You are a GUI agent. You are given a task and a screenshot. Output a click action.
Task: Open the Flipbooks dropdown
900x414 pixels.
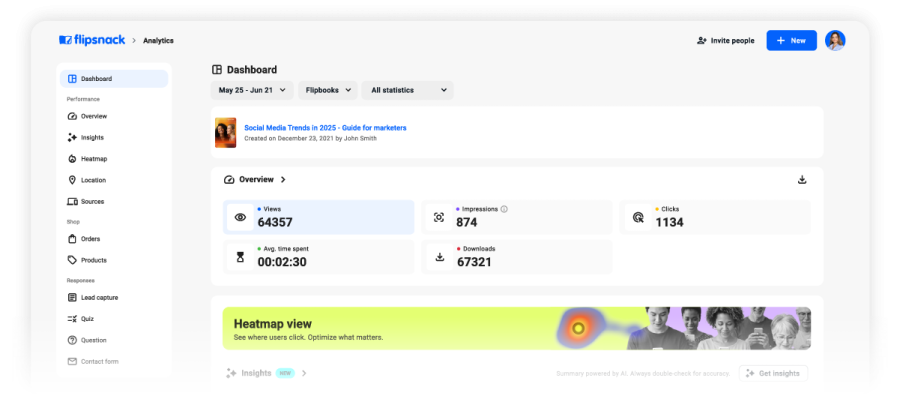328,90
